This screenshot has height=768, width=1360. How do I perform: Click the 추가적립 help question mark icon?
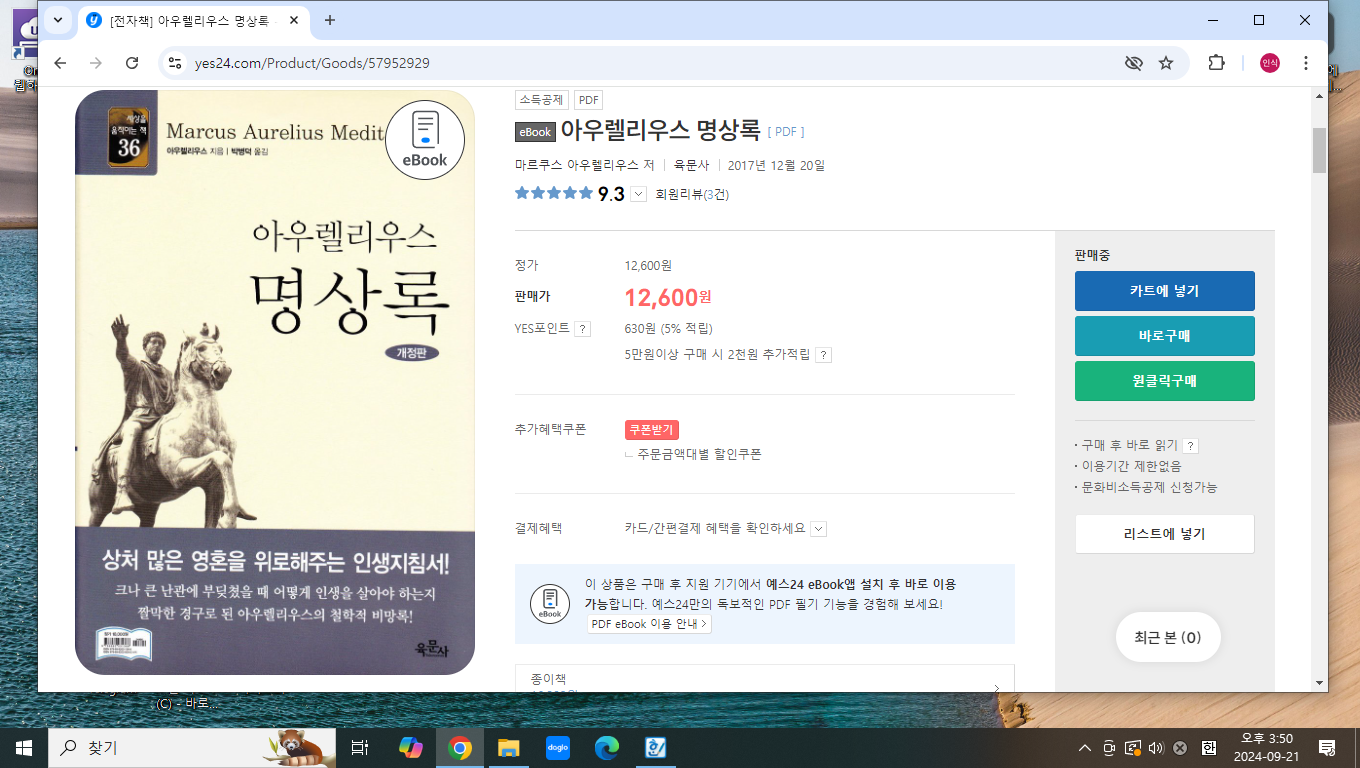(x=824, y=355)
